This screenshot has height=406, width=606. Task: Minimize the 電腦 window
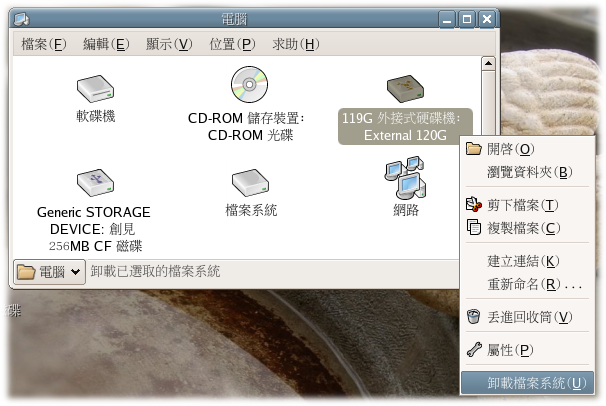point(447,19)
